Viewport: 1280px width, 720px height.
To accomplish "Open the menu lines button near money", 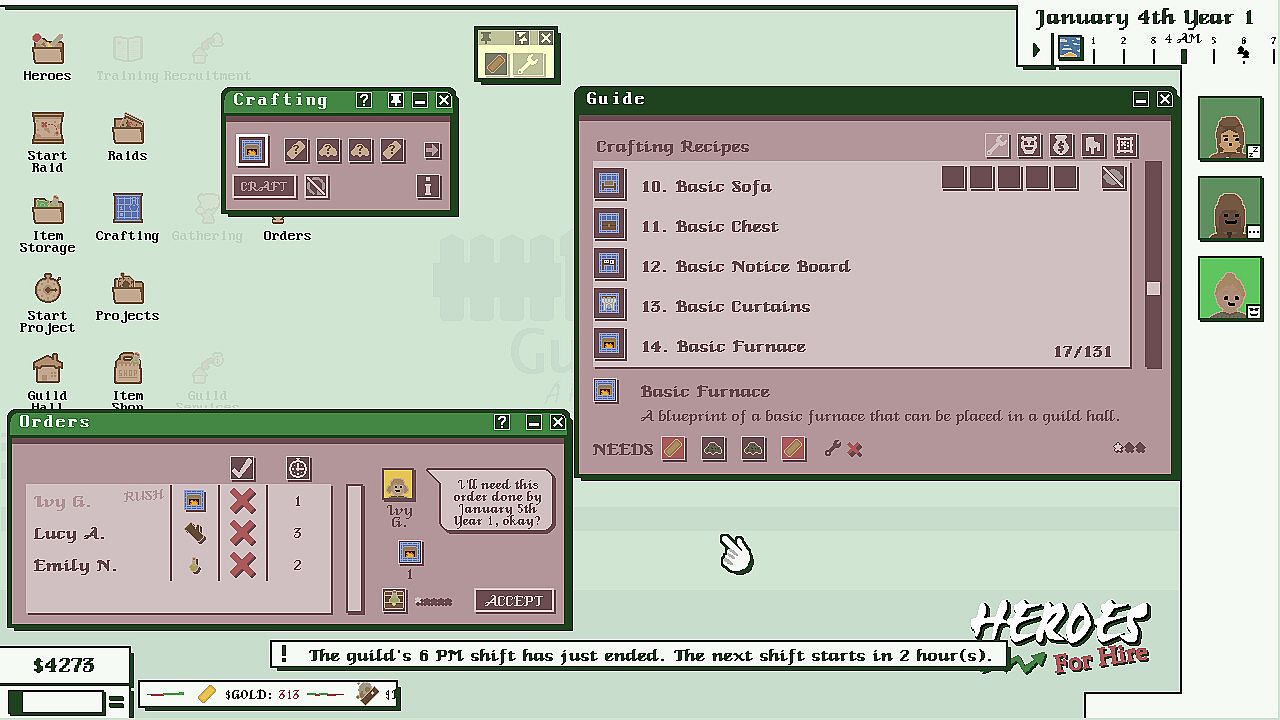I will [x=117, y=703].
